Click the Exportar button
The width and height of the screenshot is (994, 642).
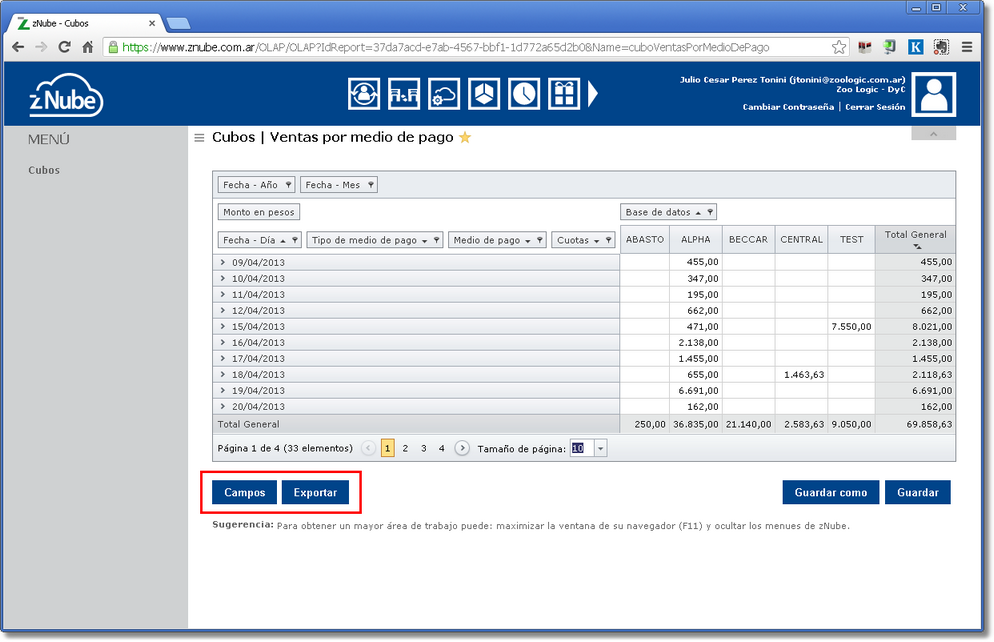click(x=315, y=493)
